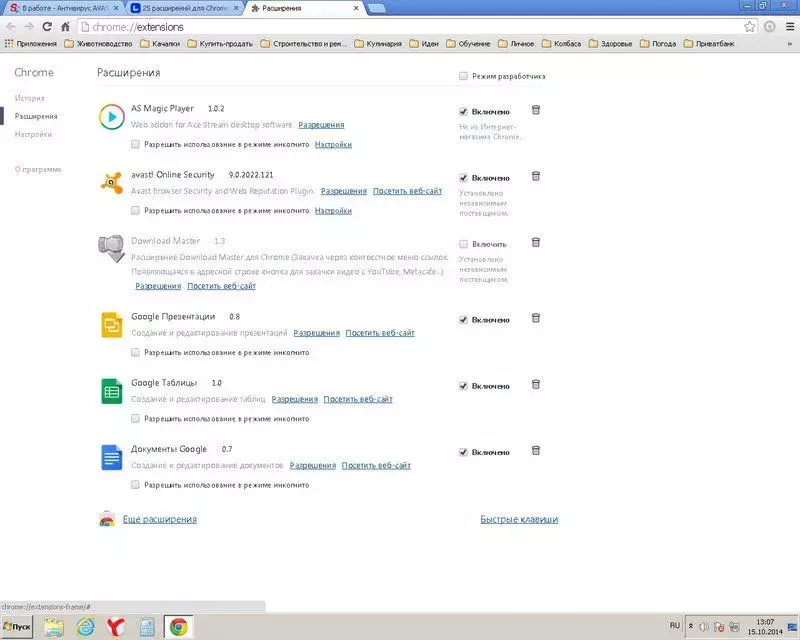Allow avast! Online Security in incognito
This screenshot has width=800, height=640.
(x=135, y=210)
